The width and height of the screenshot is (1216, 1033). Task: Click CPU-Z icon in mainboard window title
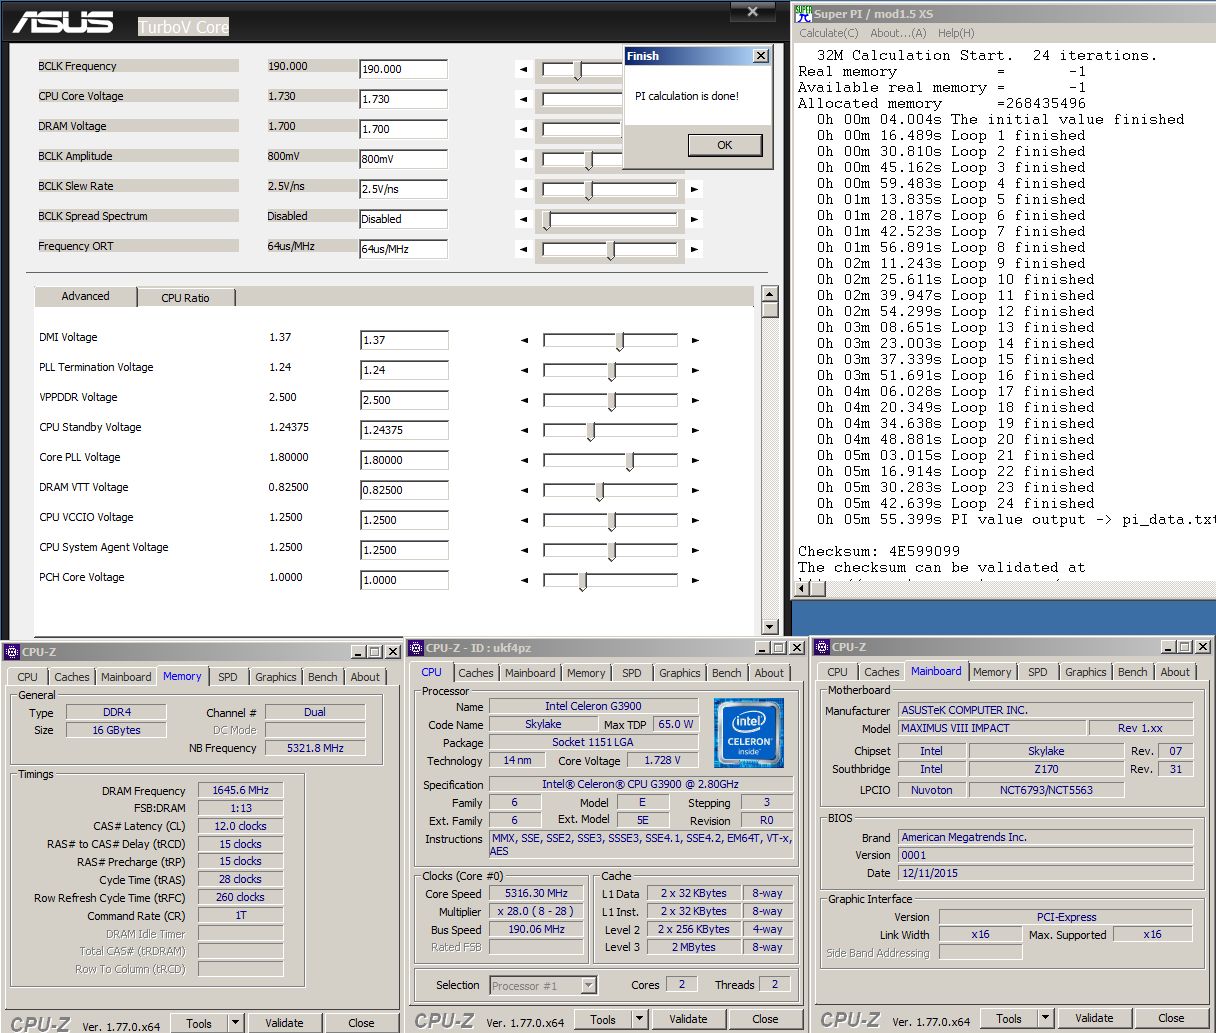(x=822, y=646)
